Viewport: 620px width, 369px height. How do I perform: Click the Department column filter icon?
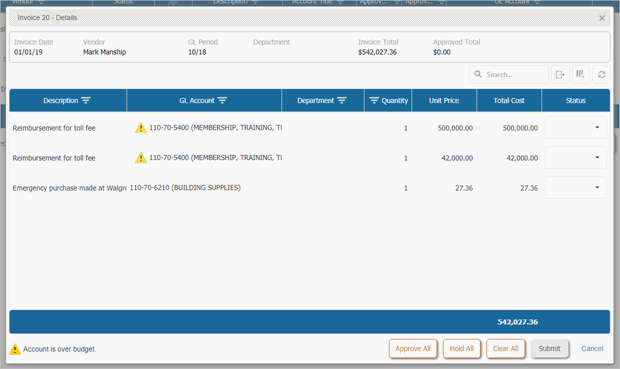point(342,100)
